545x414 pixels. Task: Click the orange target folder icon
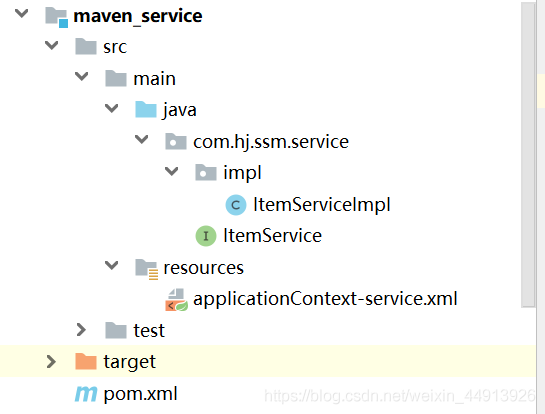coord(86,361)
